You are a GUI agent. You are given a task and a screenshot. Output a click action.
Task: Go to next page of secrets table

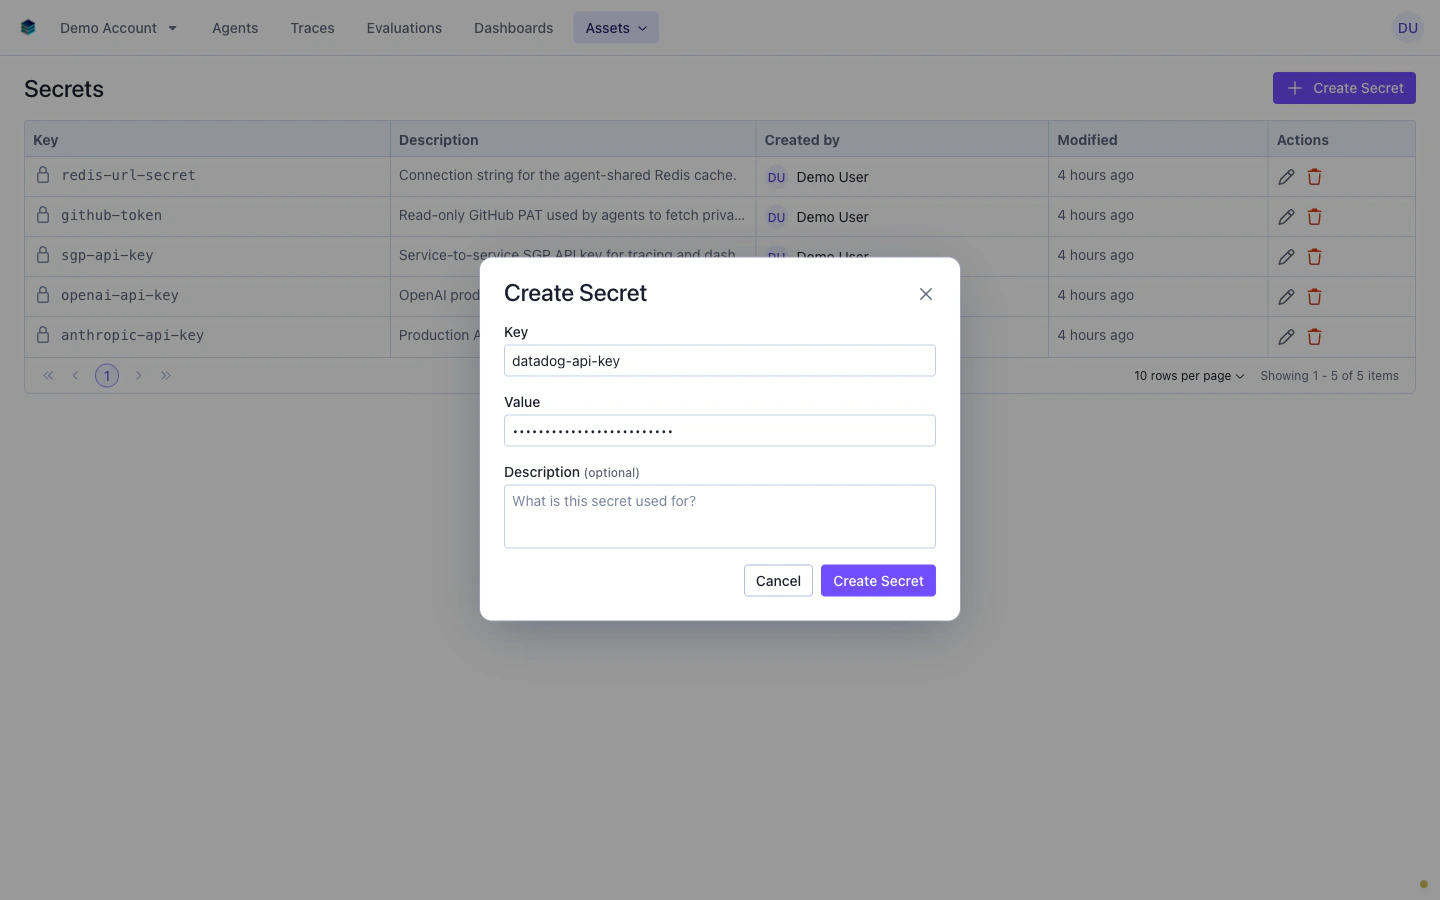tap(139, 376)
